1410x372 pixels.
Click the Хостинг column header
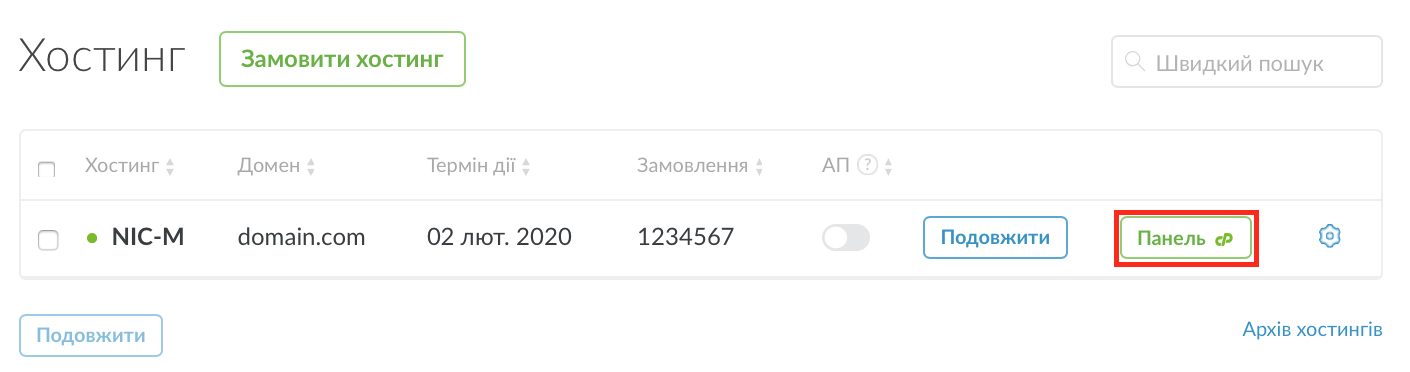(122, 166)
